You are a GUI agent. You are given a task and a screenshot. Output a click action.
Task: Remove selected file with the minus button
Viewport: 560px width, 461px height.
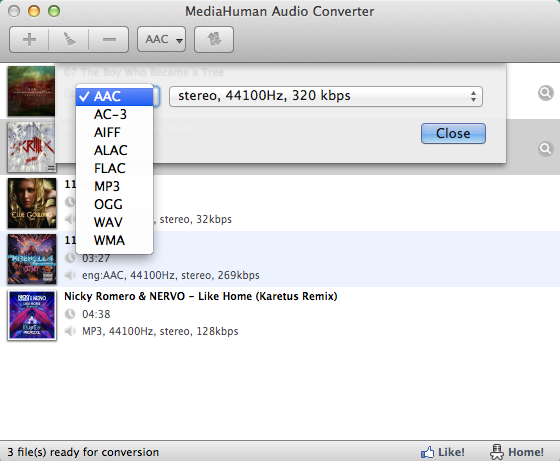109,39
